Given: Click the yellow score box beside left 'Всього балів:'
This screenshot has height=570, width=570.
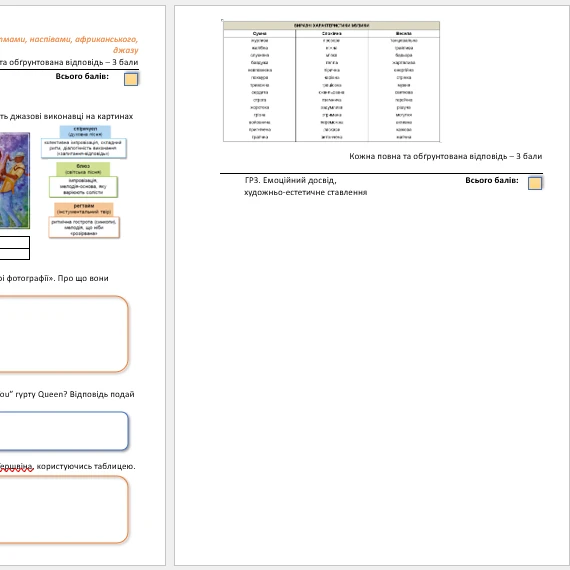Looking at the screenshot, I should 131,79.
